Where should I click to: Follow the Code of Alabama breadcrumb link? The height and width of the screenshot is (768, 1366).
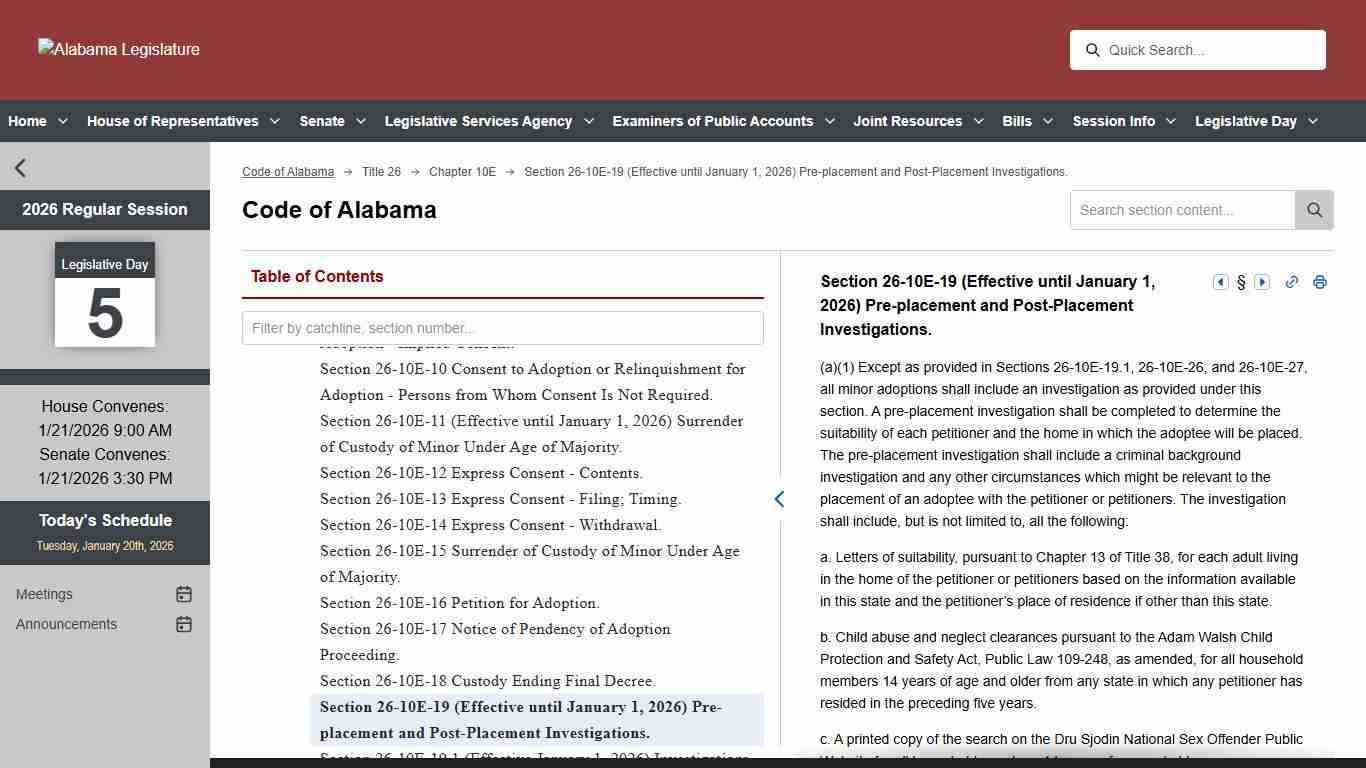click(288, 171)
